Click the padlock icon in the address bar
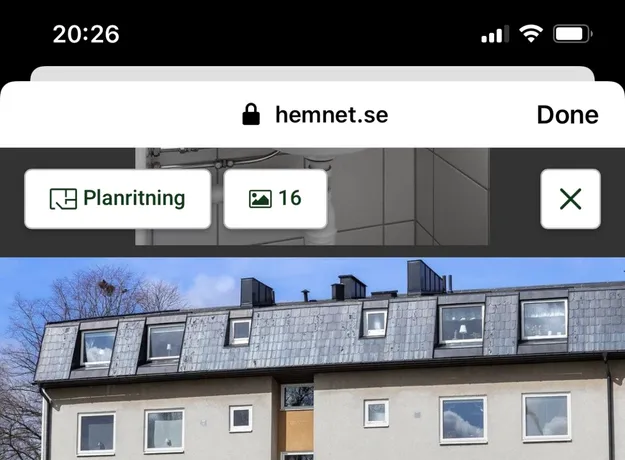 click(251, 114)
